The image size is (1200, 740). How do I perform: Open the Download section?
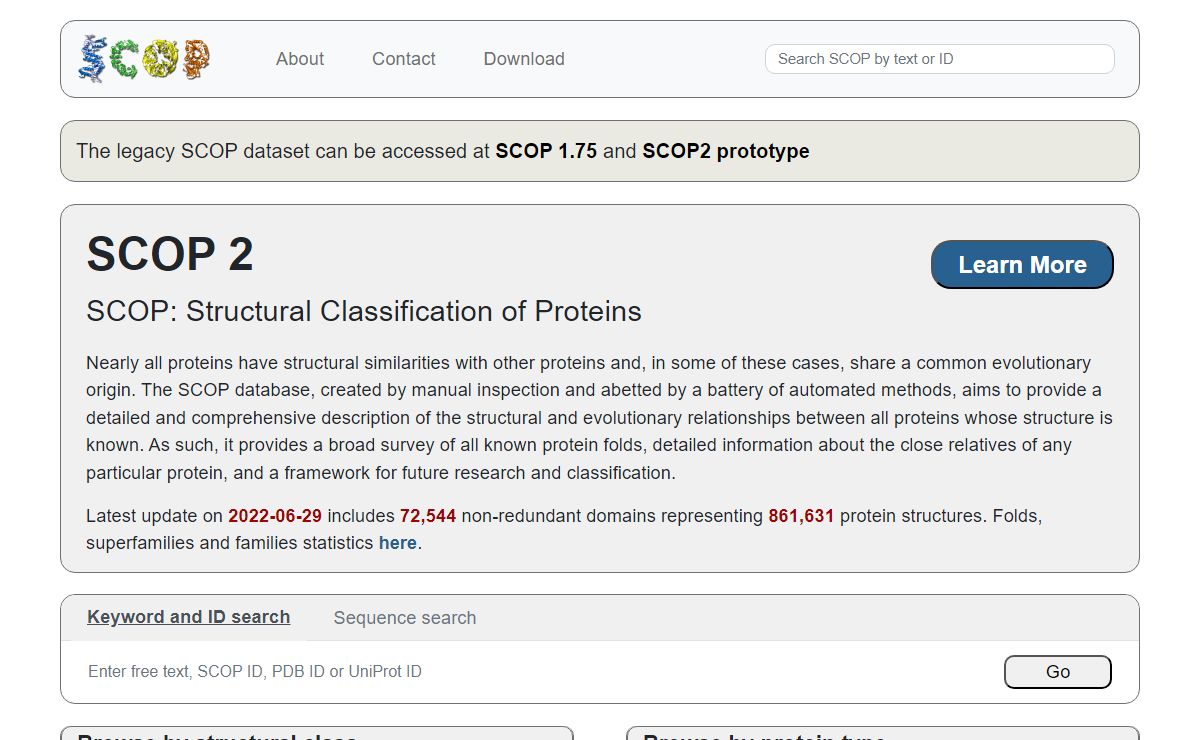coord(524,59)
